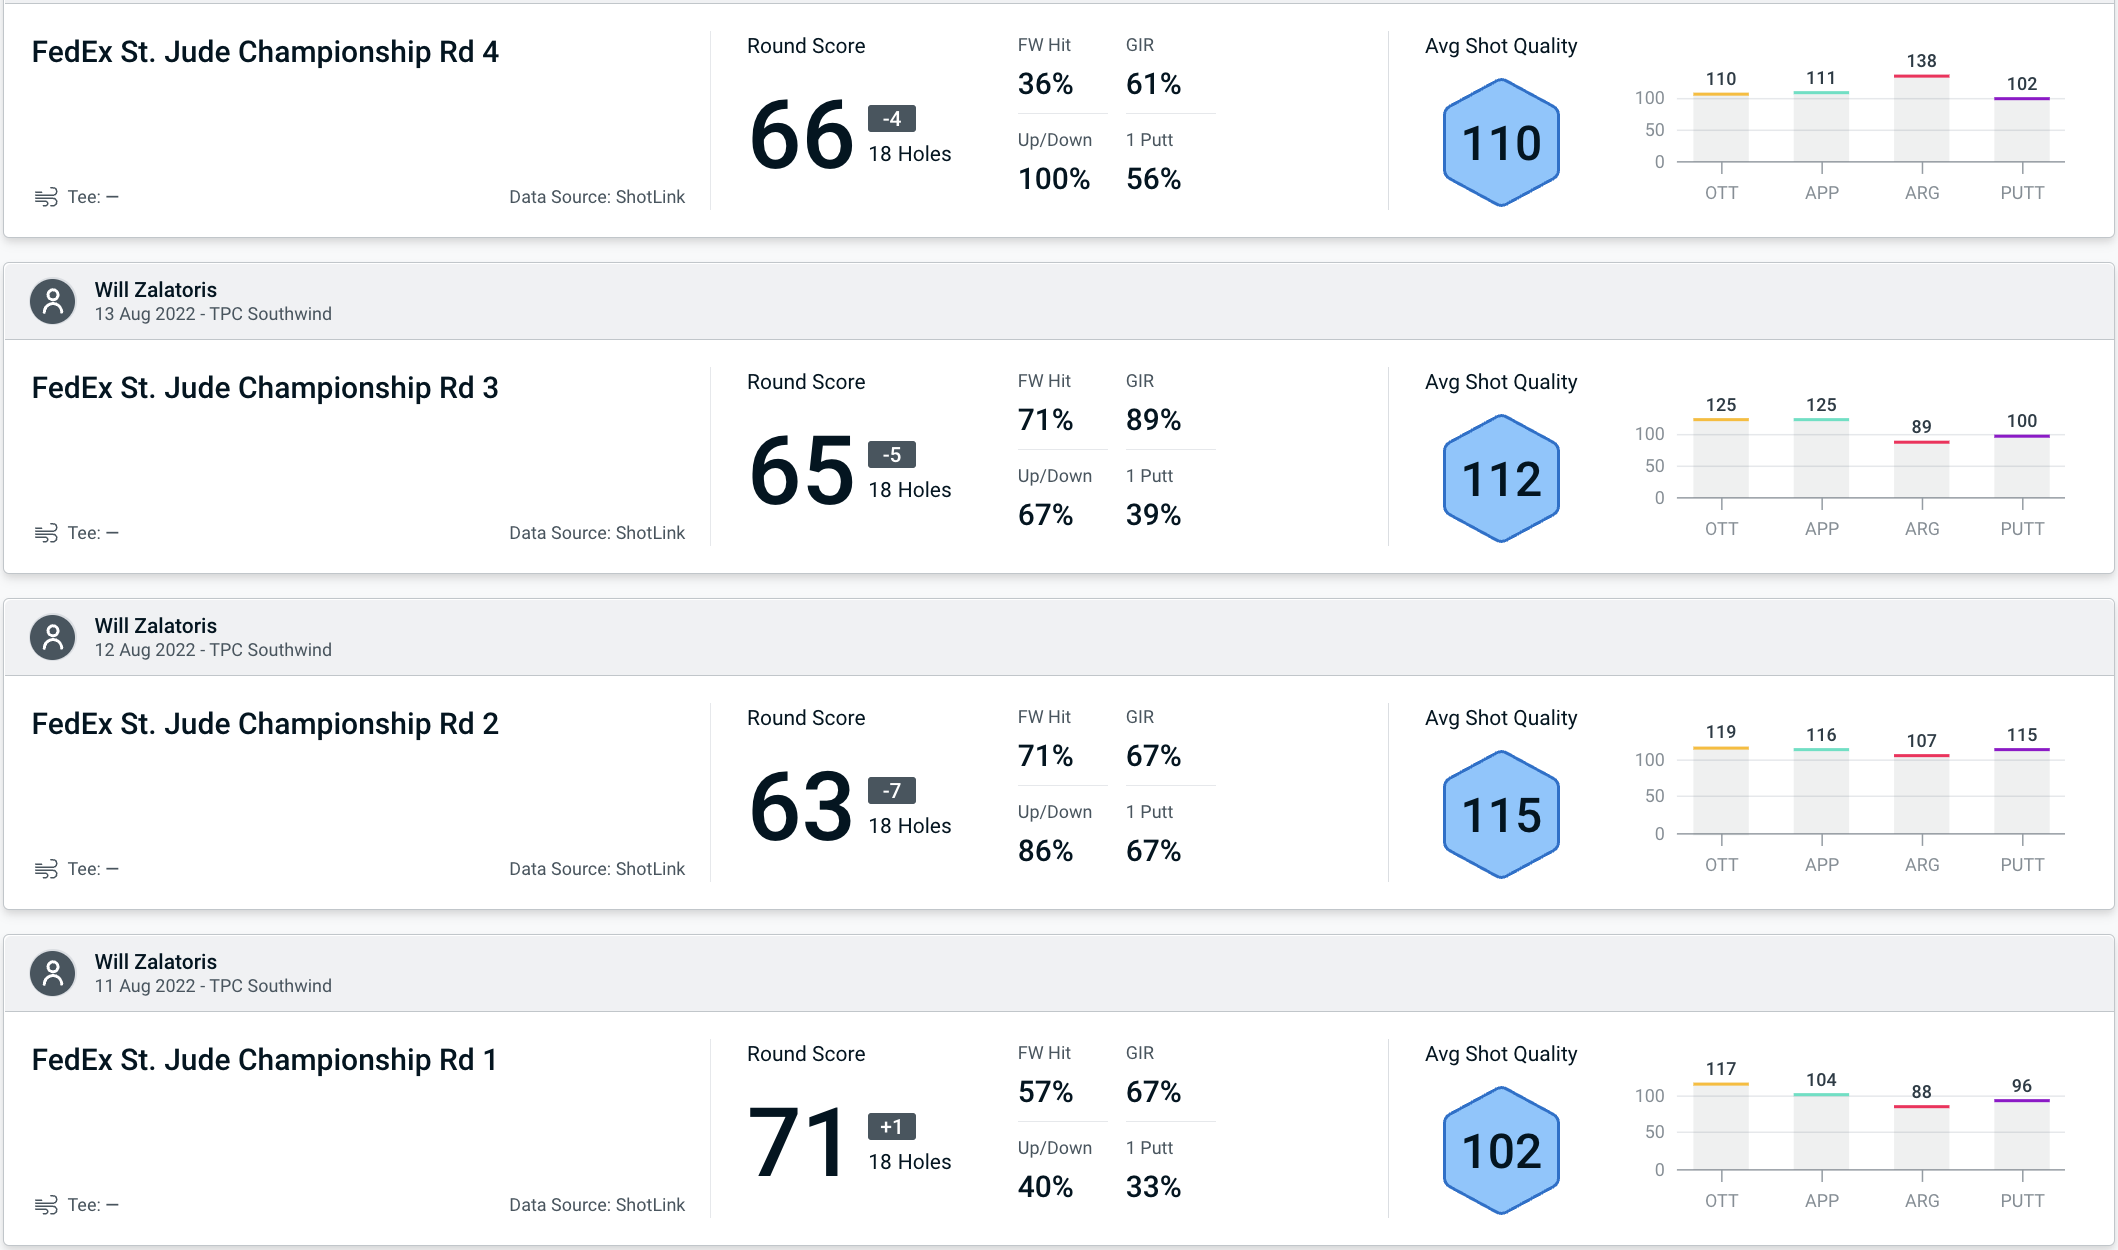This screenshot has width=2118, height=1250.
Task: Click the 115 shot quality hexagon
Action: coord(1501,815)
